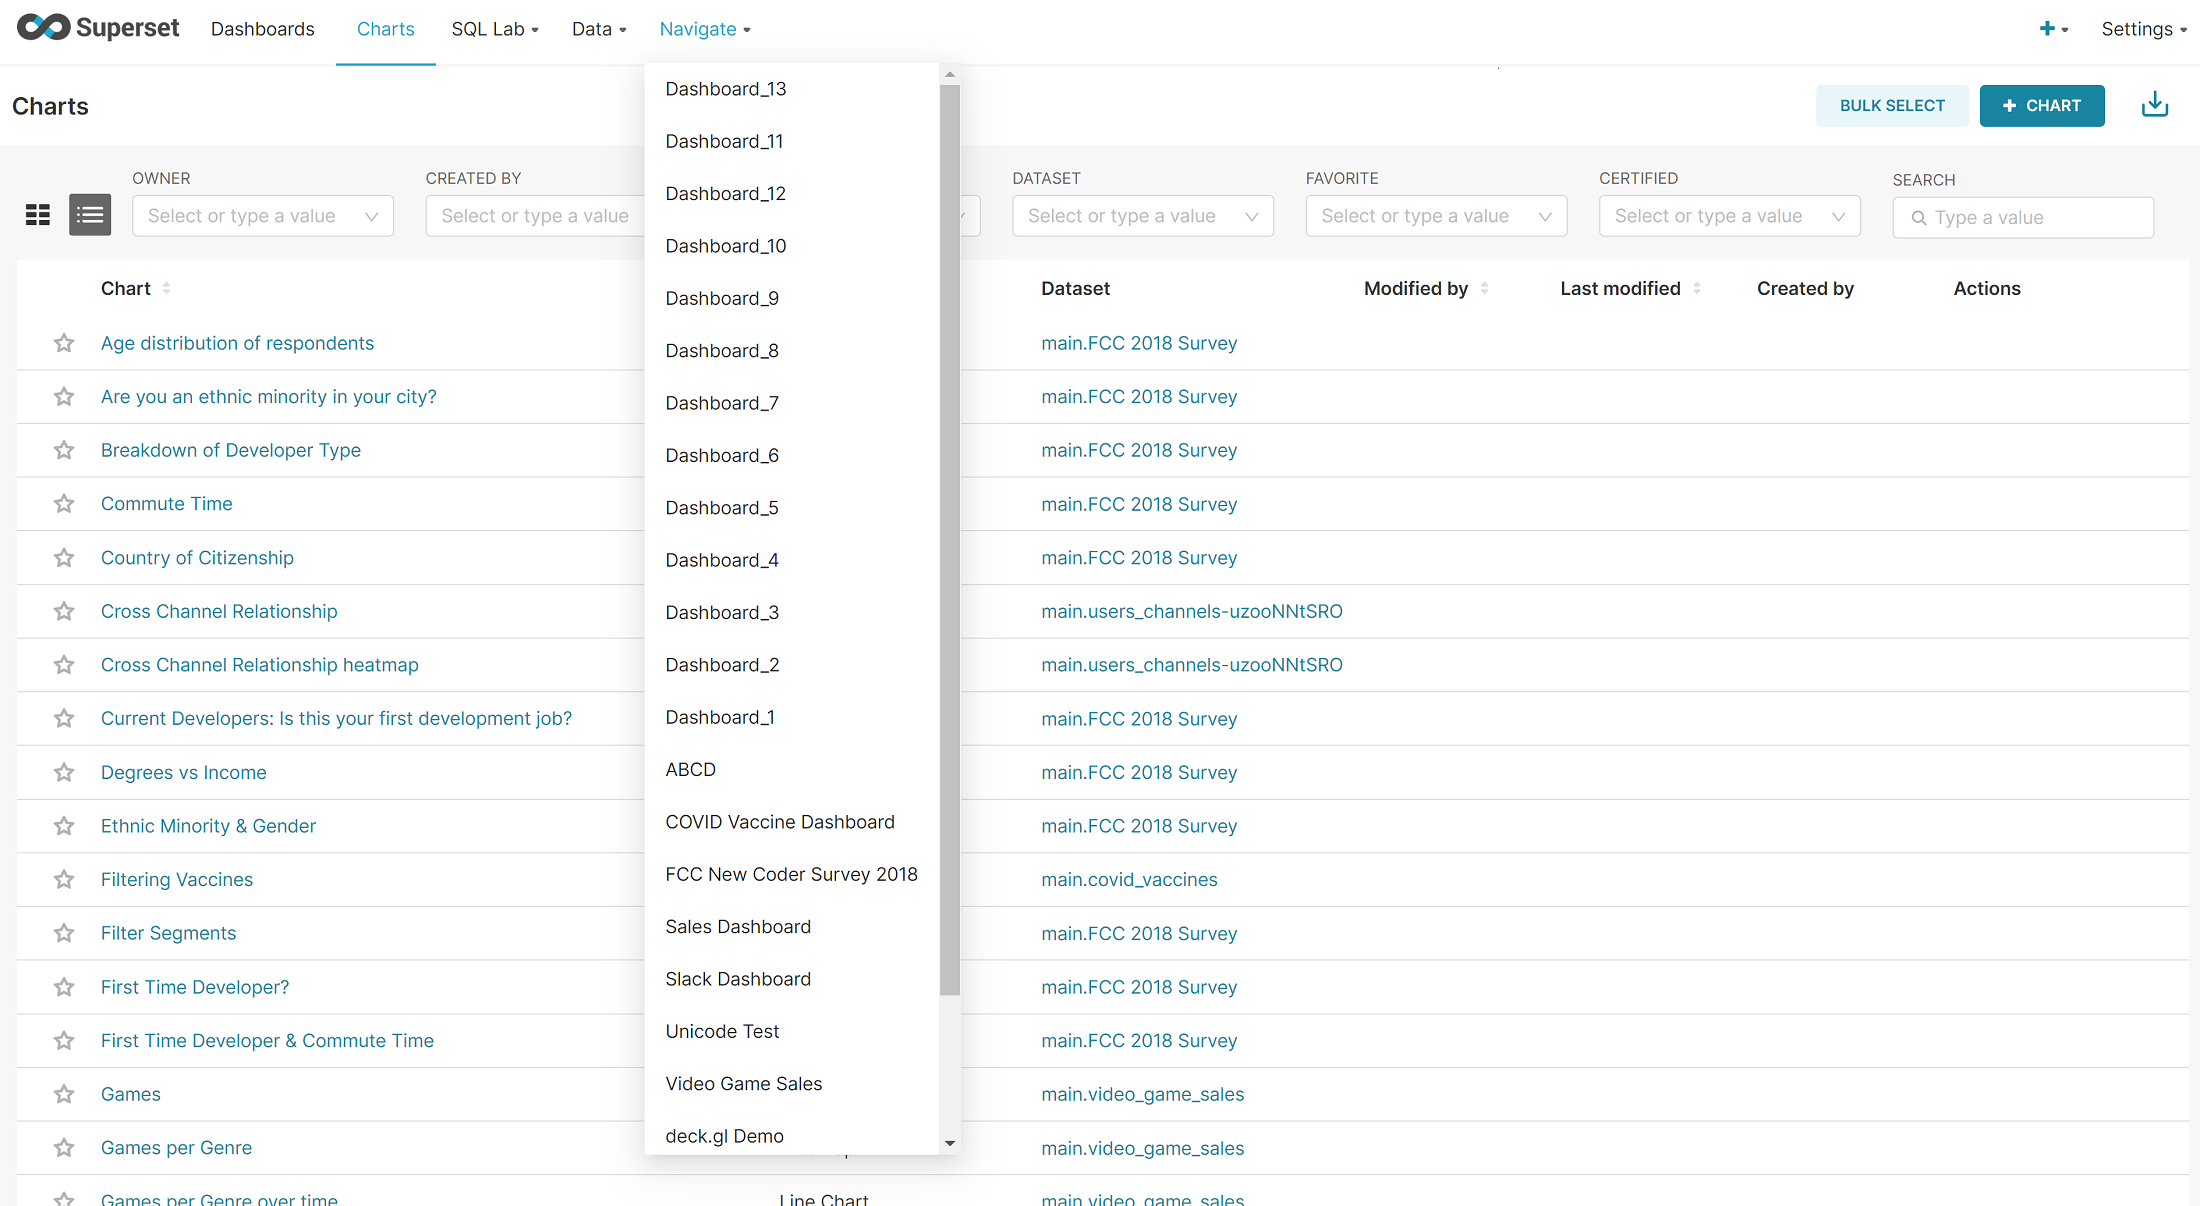The height and width of the screenshot is (1206, 2200).
Task: Switch to list view
Action: pos(90,215)
